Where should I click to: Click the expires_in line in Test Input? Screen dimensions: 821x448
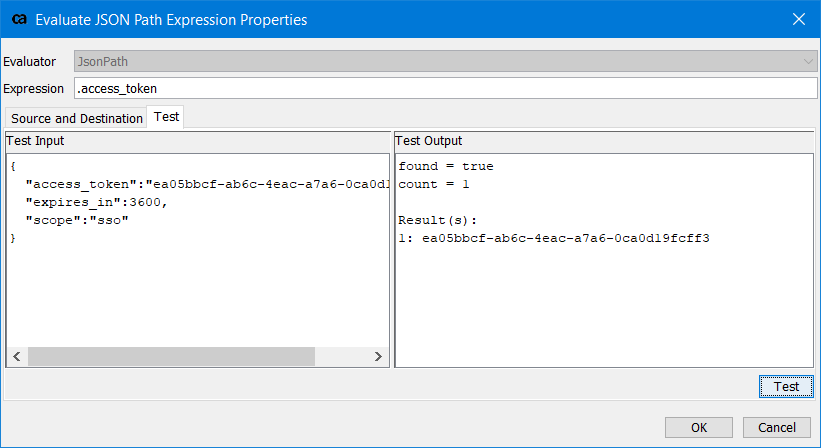[x=96, y=202]
